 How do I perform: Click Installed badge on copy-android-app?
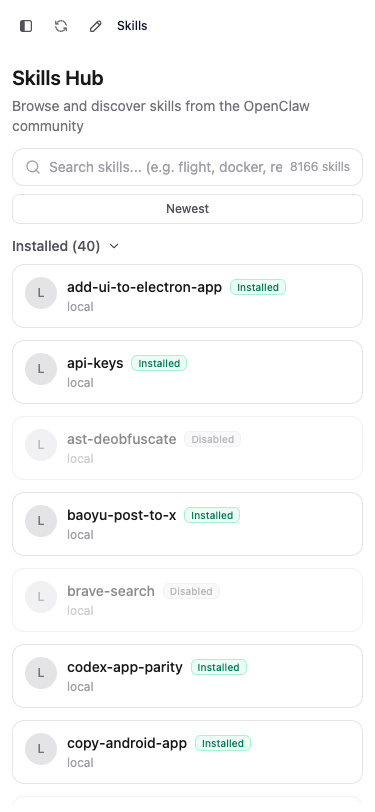coord(223,744)
